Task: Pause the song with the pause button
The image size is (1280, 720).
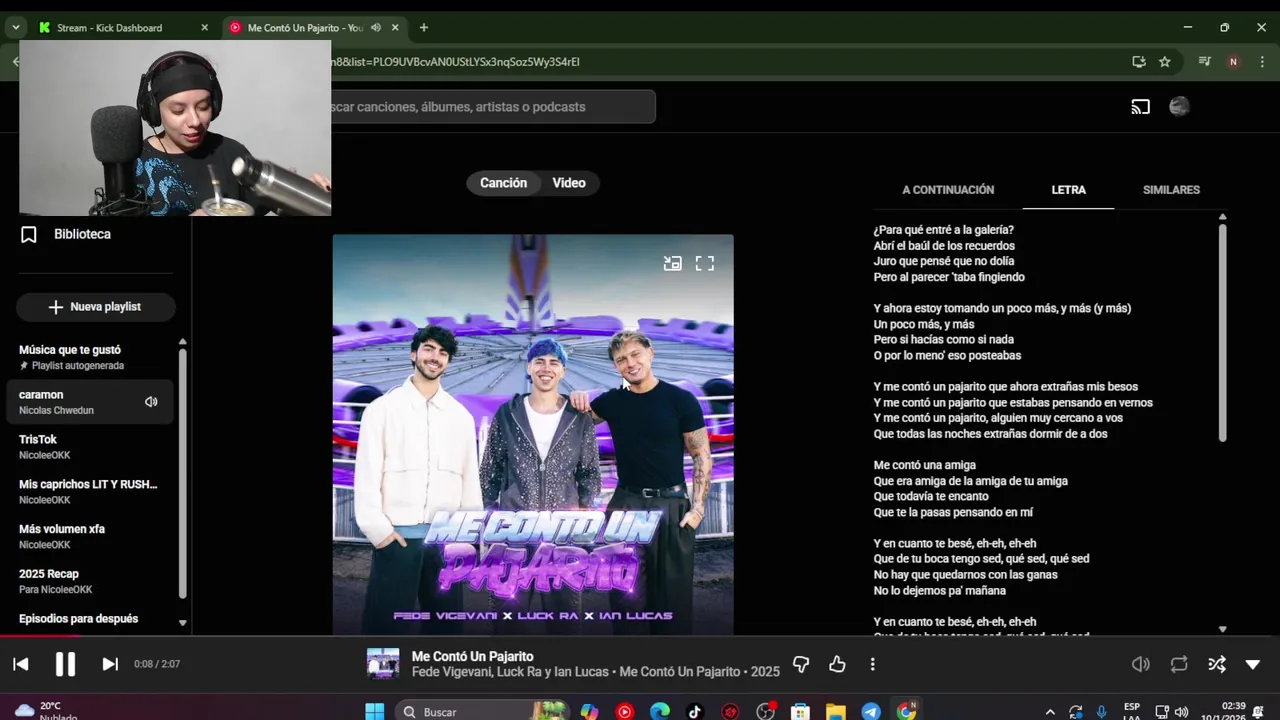Action: coord(65,664)
